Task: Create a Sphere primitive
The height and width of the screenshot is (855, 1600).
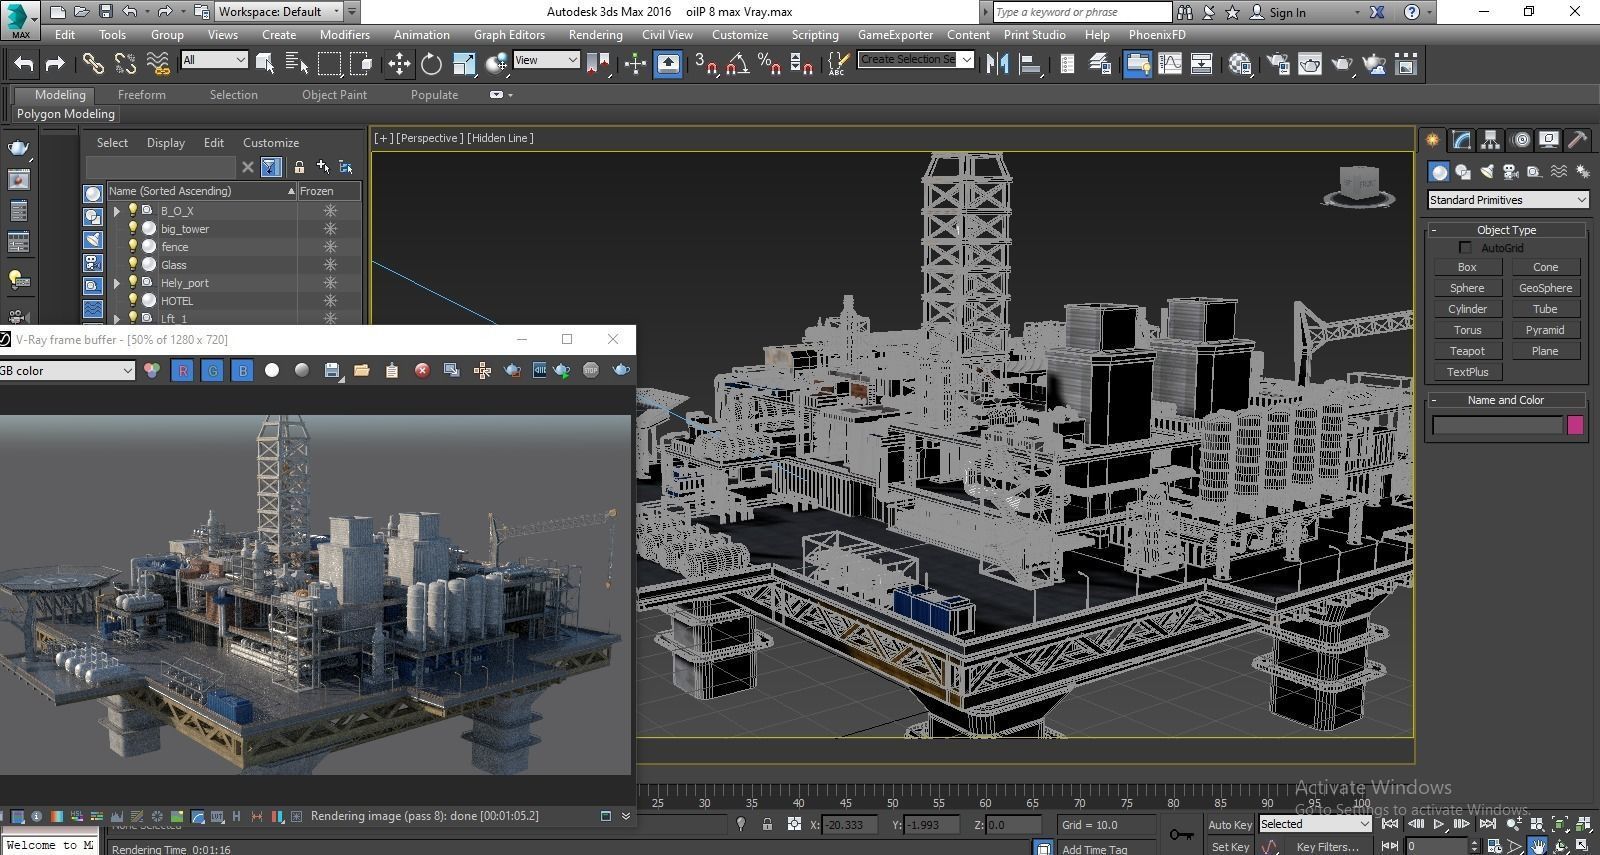Action: point(1467,288)
